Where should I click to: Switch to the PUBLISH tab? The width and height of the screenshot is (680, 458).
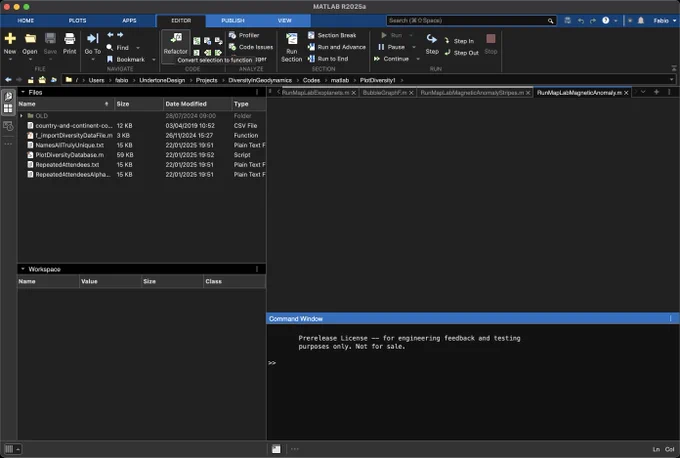[233, 20]
